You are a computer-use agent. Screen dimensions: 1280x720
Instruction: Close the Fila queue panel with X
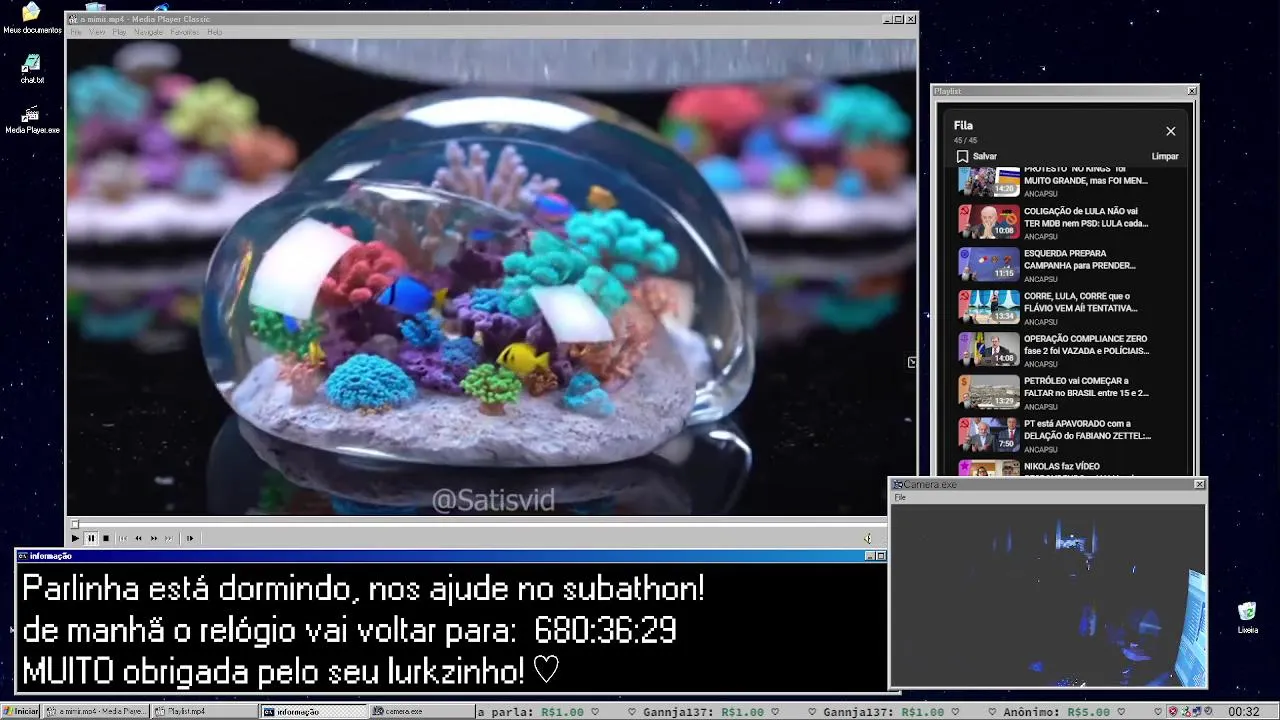tap(1170, 131)
